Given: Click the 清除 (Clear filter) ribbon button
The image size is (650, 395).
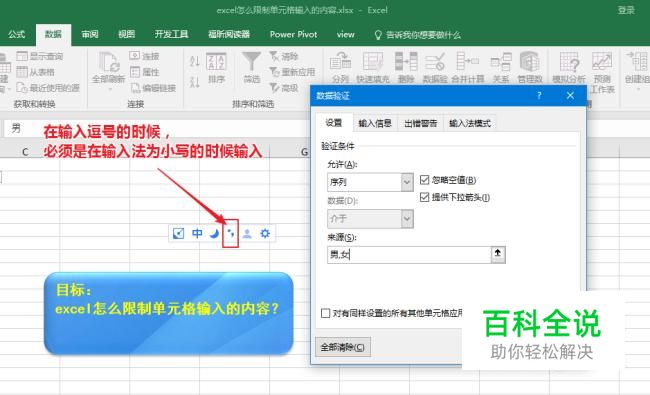Looking at the screenshot, I should 284,56.
